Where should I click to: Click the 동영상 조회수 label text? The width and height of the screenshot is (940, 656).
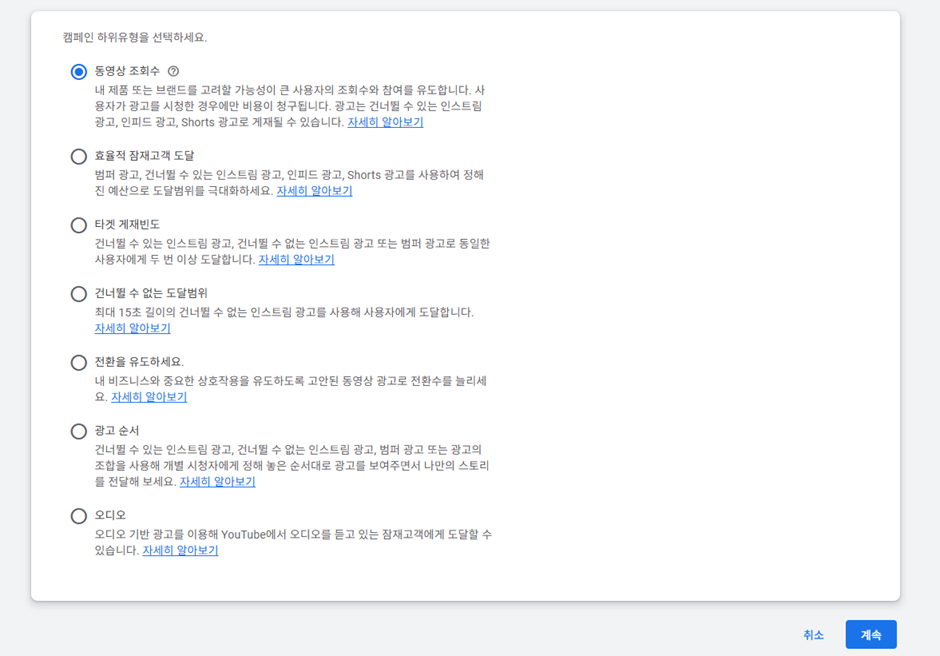coord(127,71)
